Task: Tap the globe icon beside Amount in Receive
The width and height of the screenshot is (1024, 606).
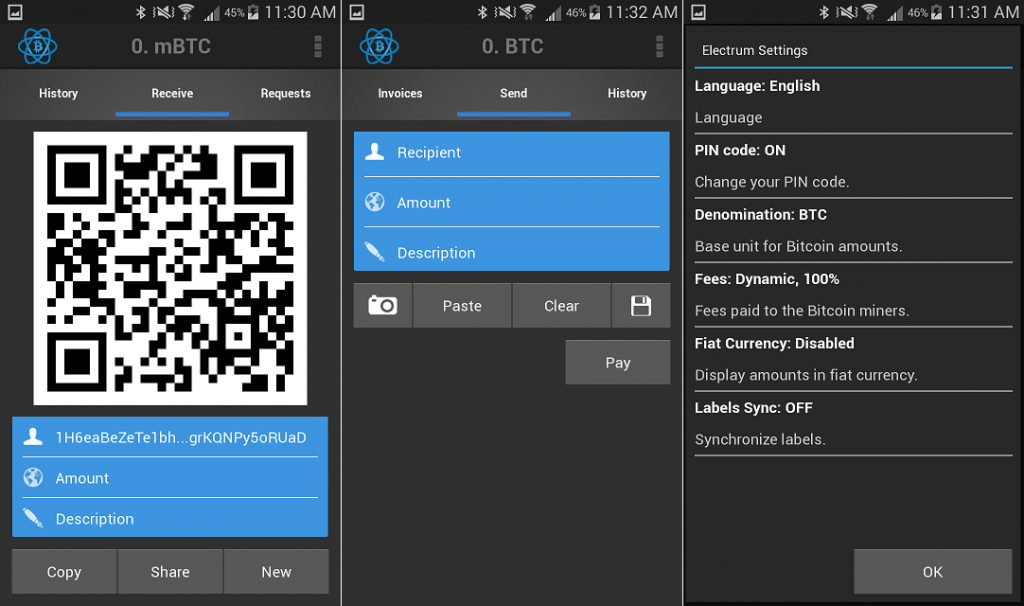Action: click(33, 477)
